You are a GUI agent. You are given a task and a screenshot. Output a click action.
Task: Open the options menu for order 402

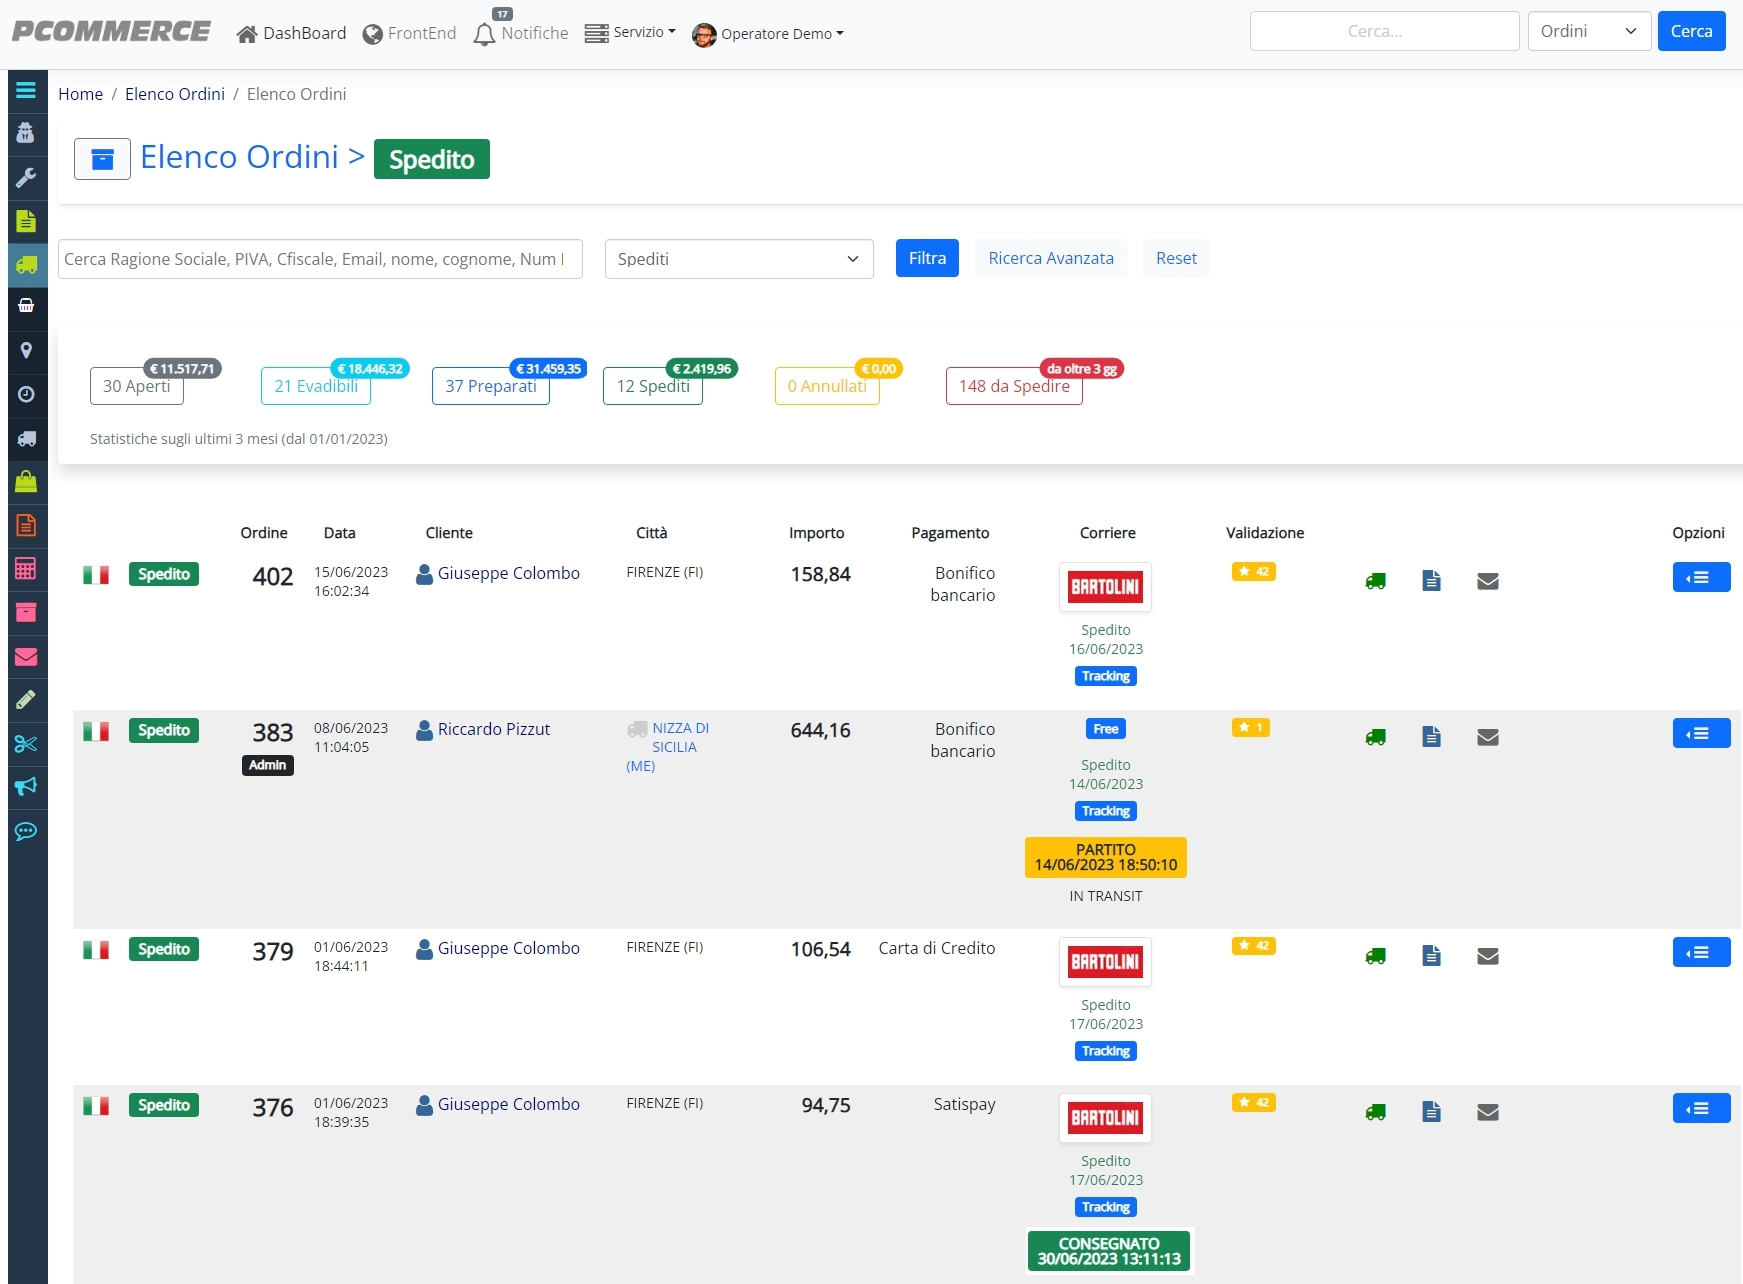[x=1701, y=577]
